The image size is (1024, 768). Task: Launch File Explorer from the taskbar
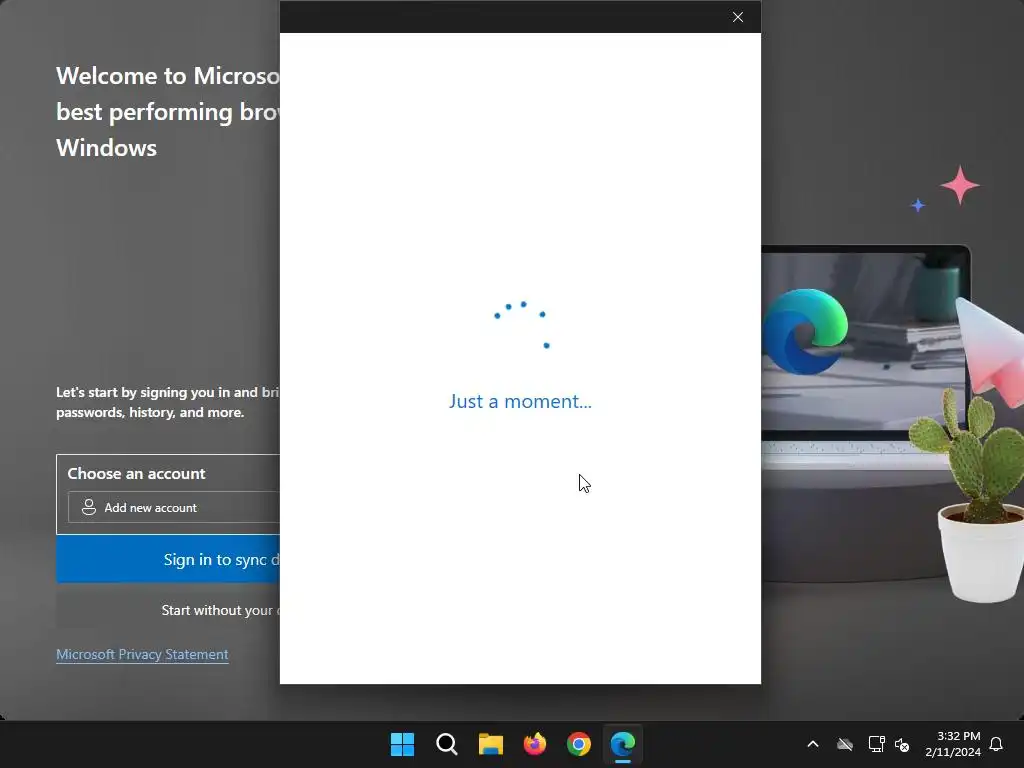point(490,744)
